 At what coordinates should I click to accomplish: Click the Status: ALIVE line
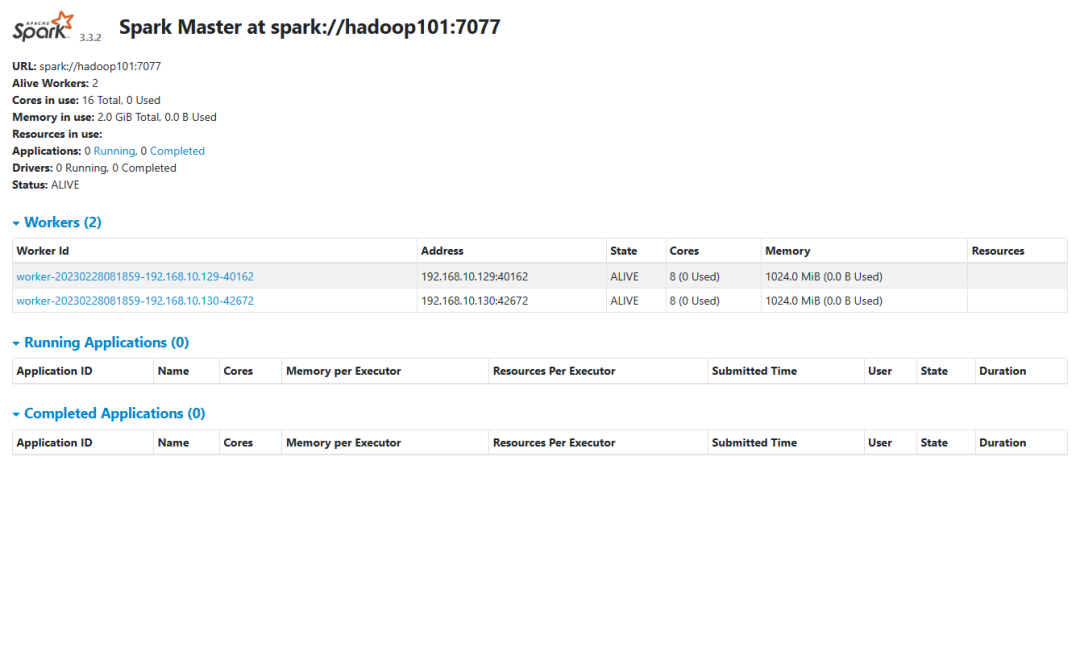[x=45, y=185]
